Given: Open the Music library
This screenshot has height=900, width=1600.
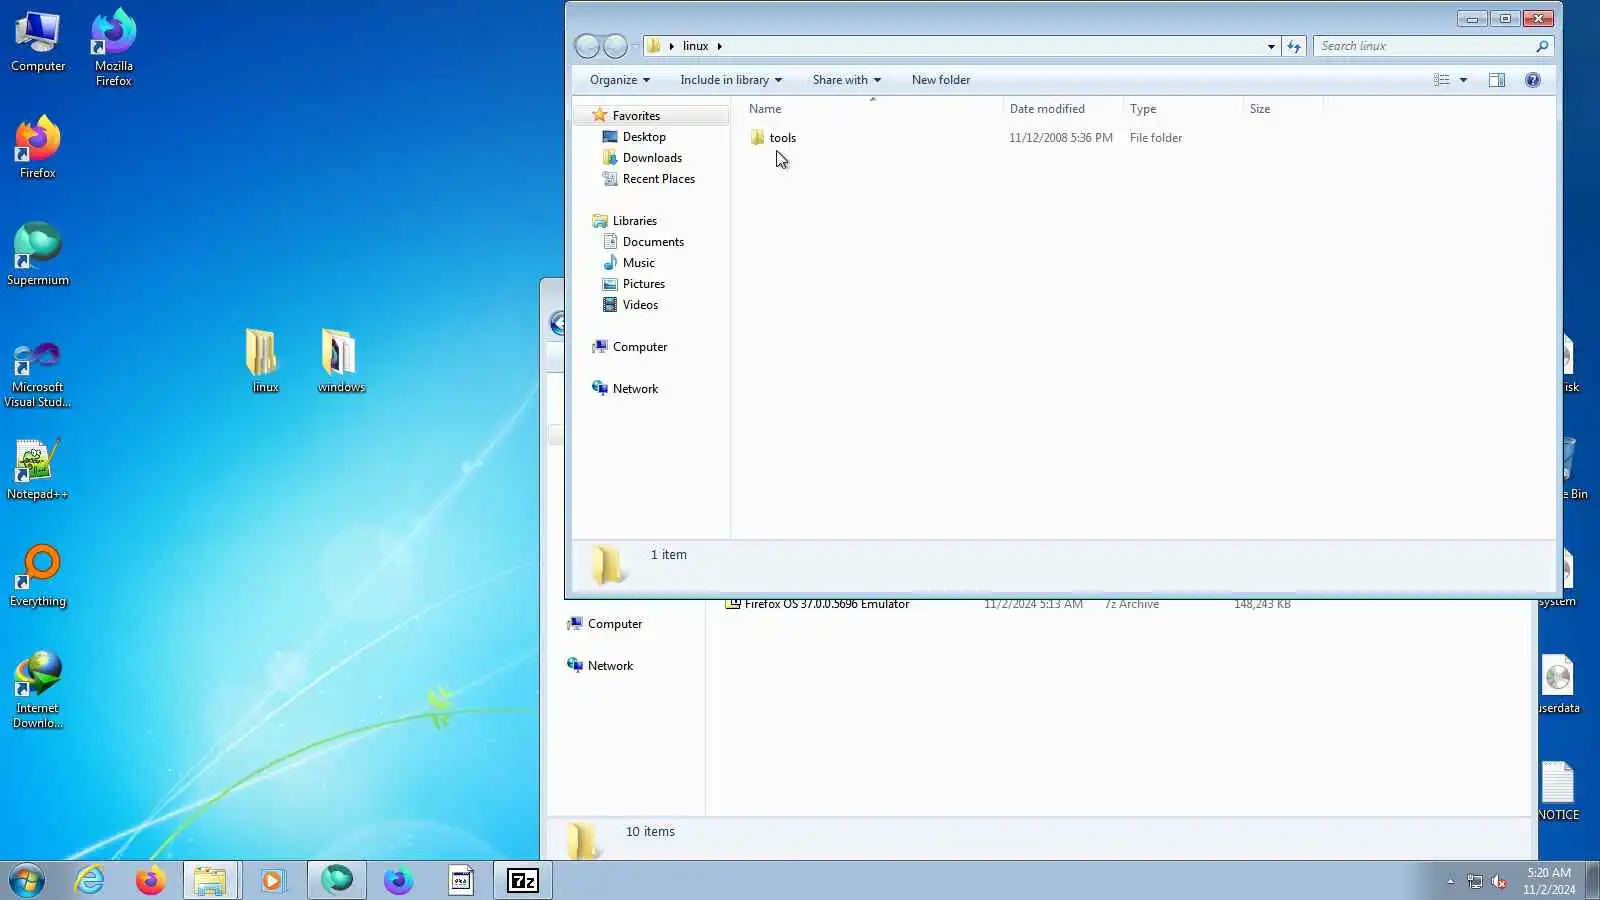Looking at the screenshot, I should click(x=638, y=263).
